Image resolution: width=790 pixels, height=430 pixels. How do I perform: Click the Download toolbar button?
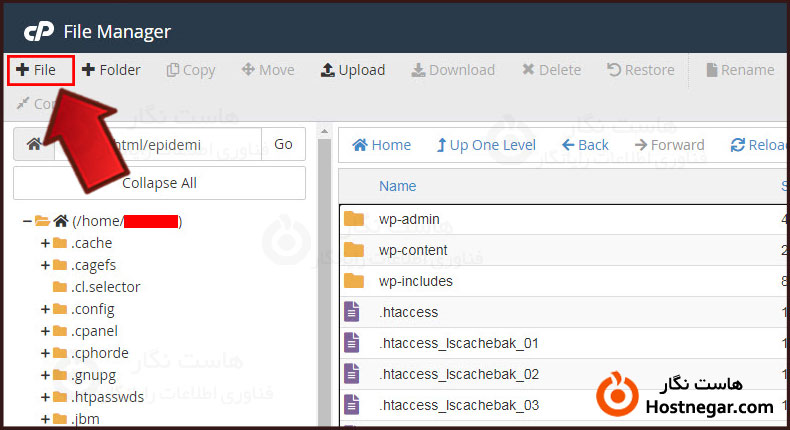point(453,70)
